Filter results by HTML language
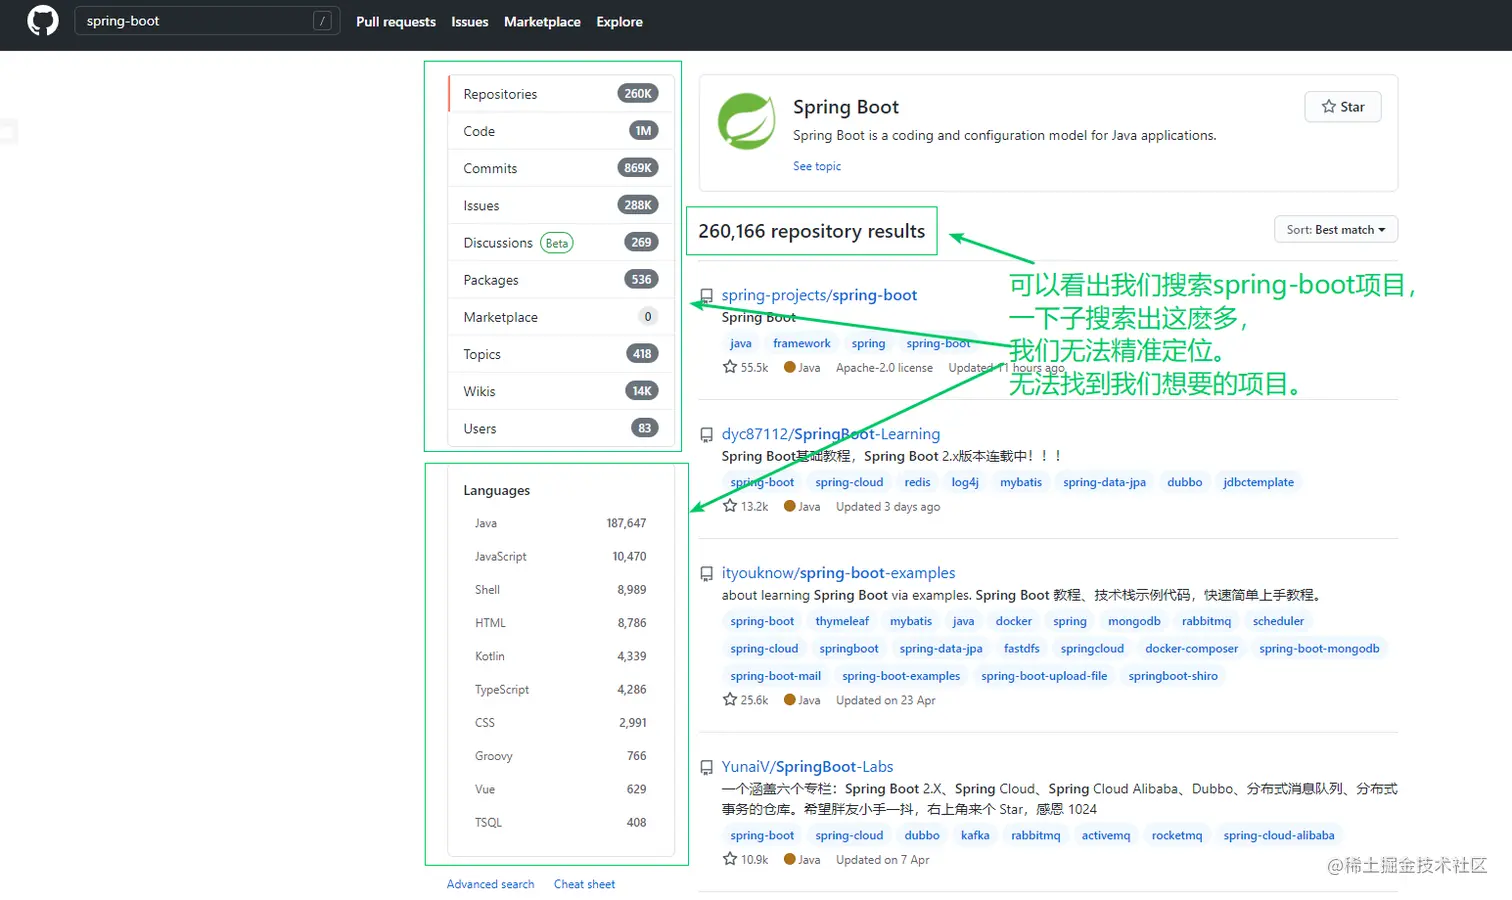This screenshot has height=900, width=1512. pyautogui.click(x=561, y=623)
